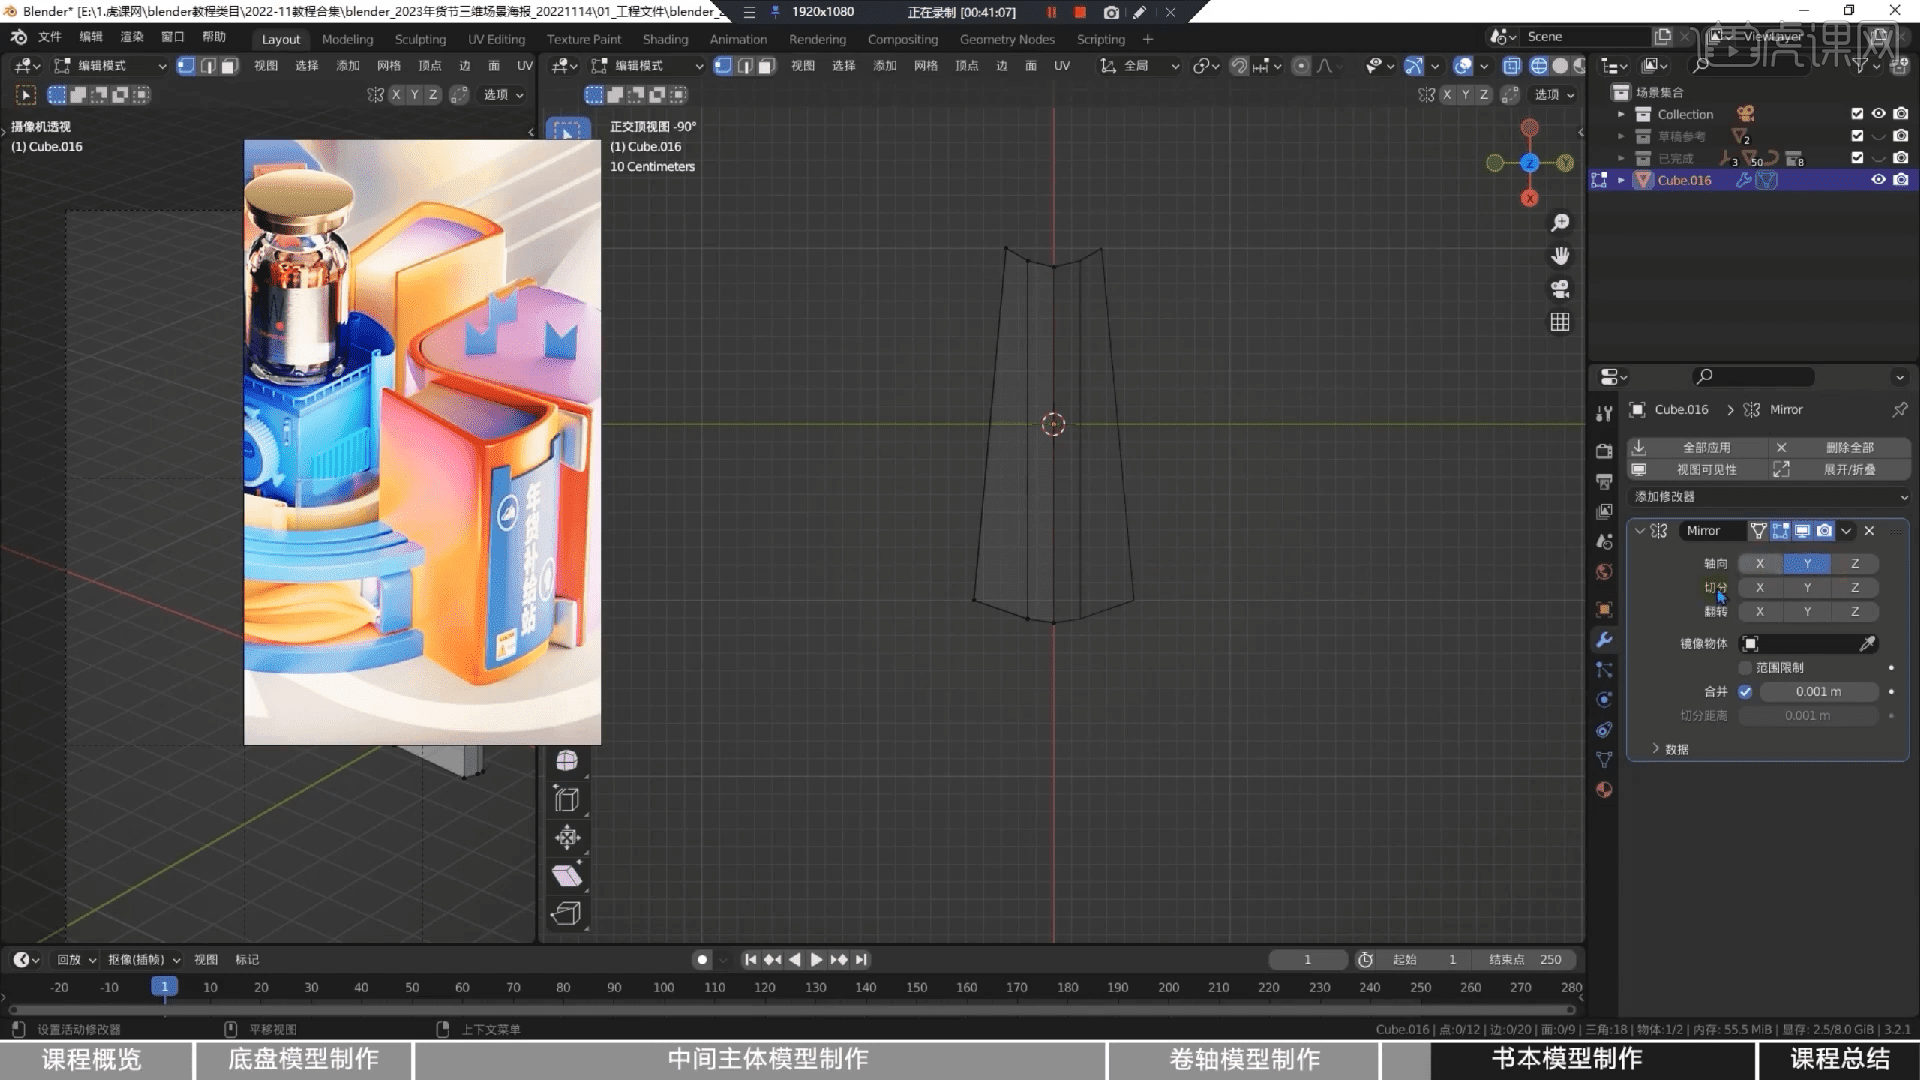This screenshot has height=1080, width=1920.
Task: Open the World properties tab
Action: [1604, 571]
